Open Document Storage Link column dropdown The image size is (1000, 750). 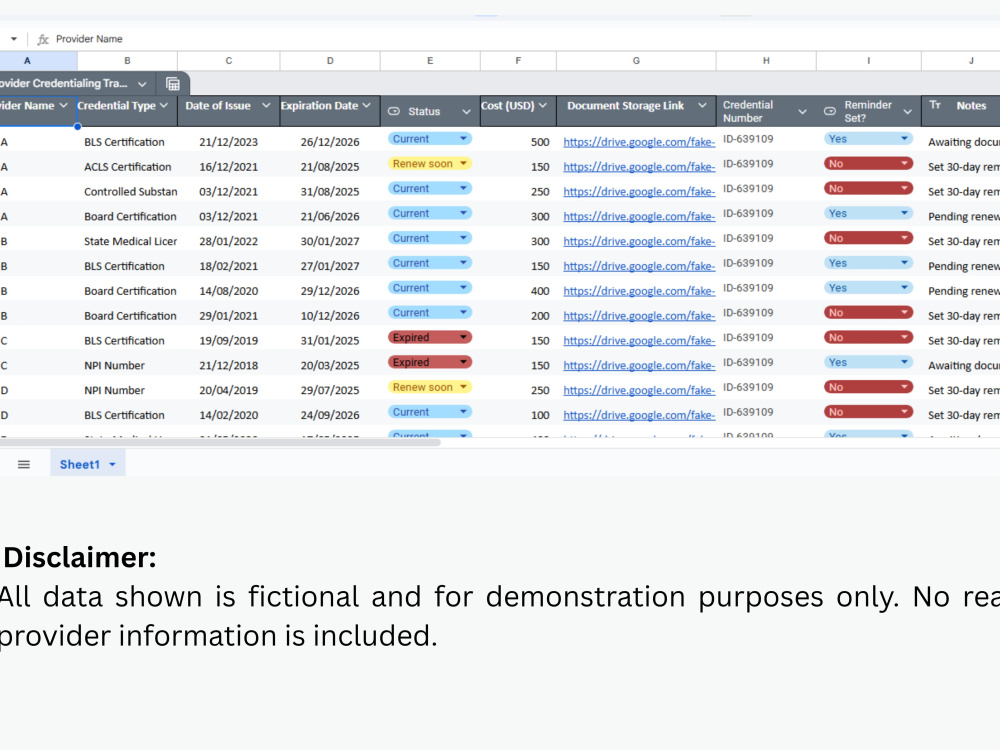(702, 105)
